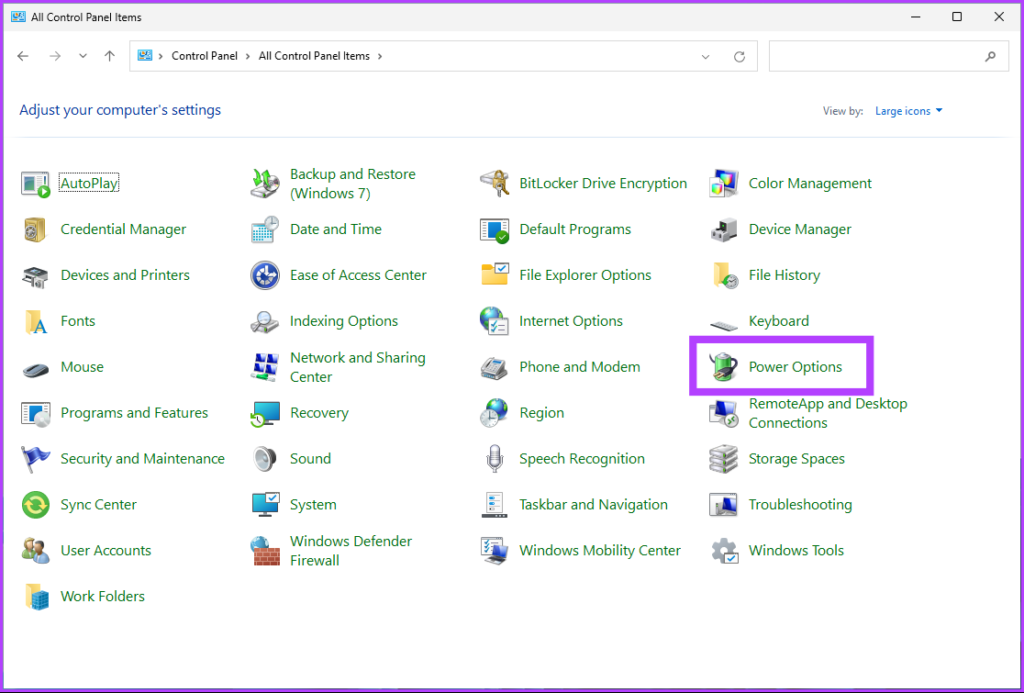Expand the View by Large icons dropdown
The height and width of the screenshot is (693, 1024).
point(908,111)
